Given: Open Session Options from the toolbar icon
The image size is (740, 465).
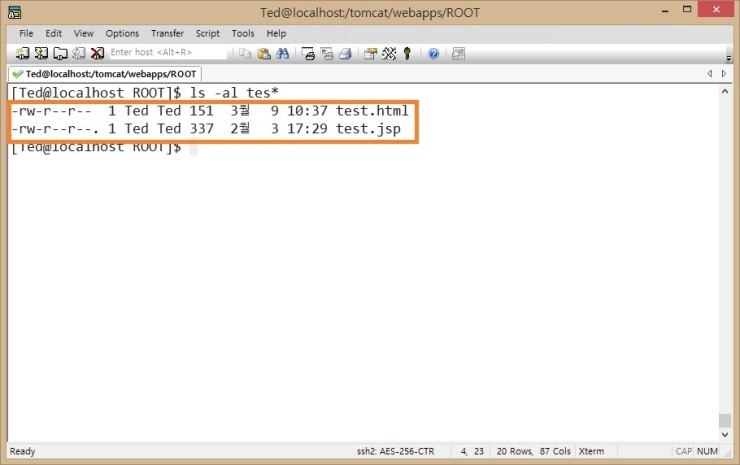Looking at the screenshot, I should [x=370, y=53].
